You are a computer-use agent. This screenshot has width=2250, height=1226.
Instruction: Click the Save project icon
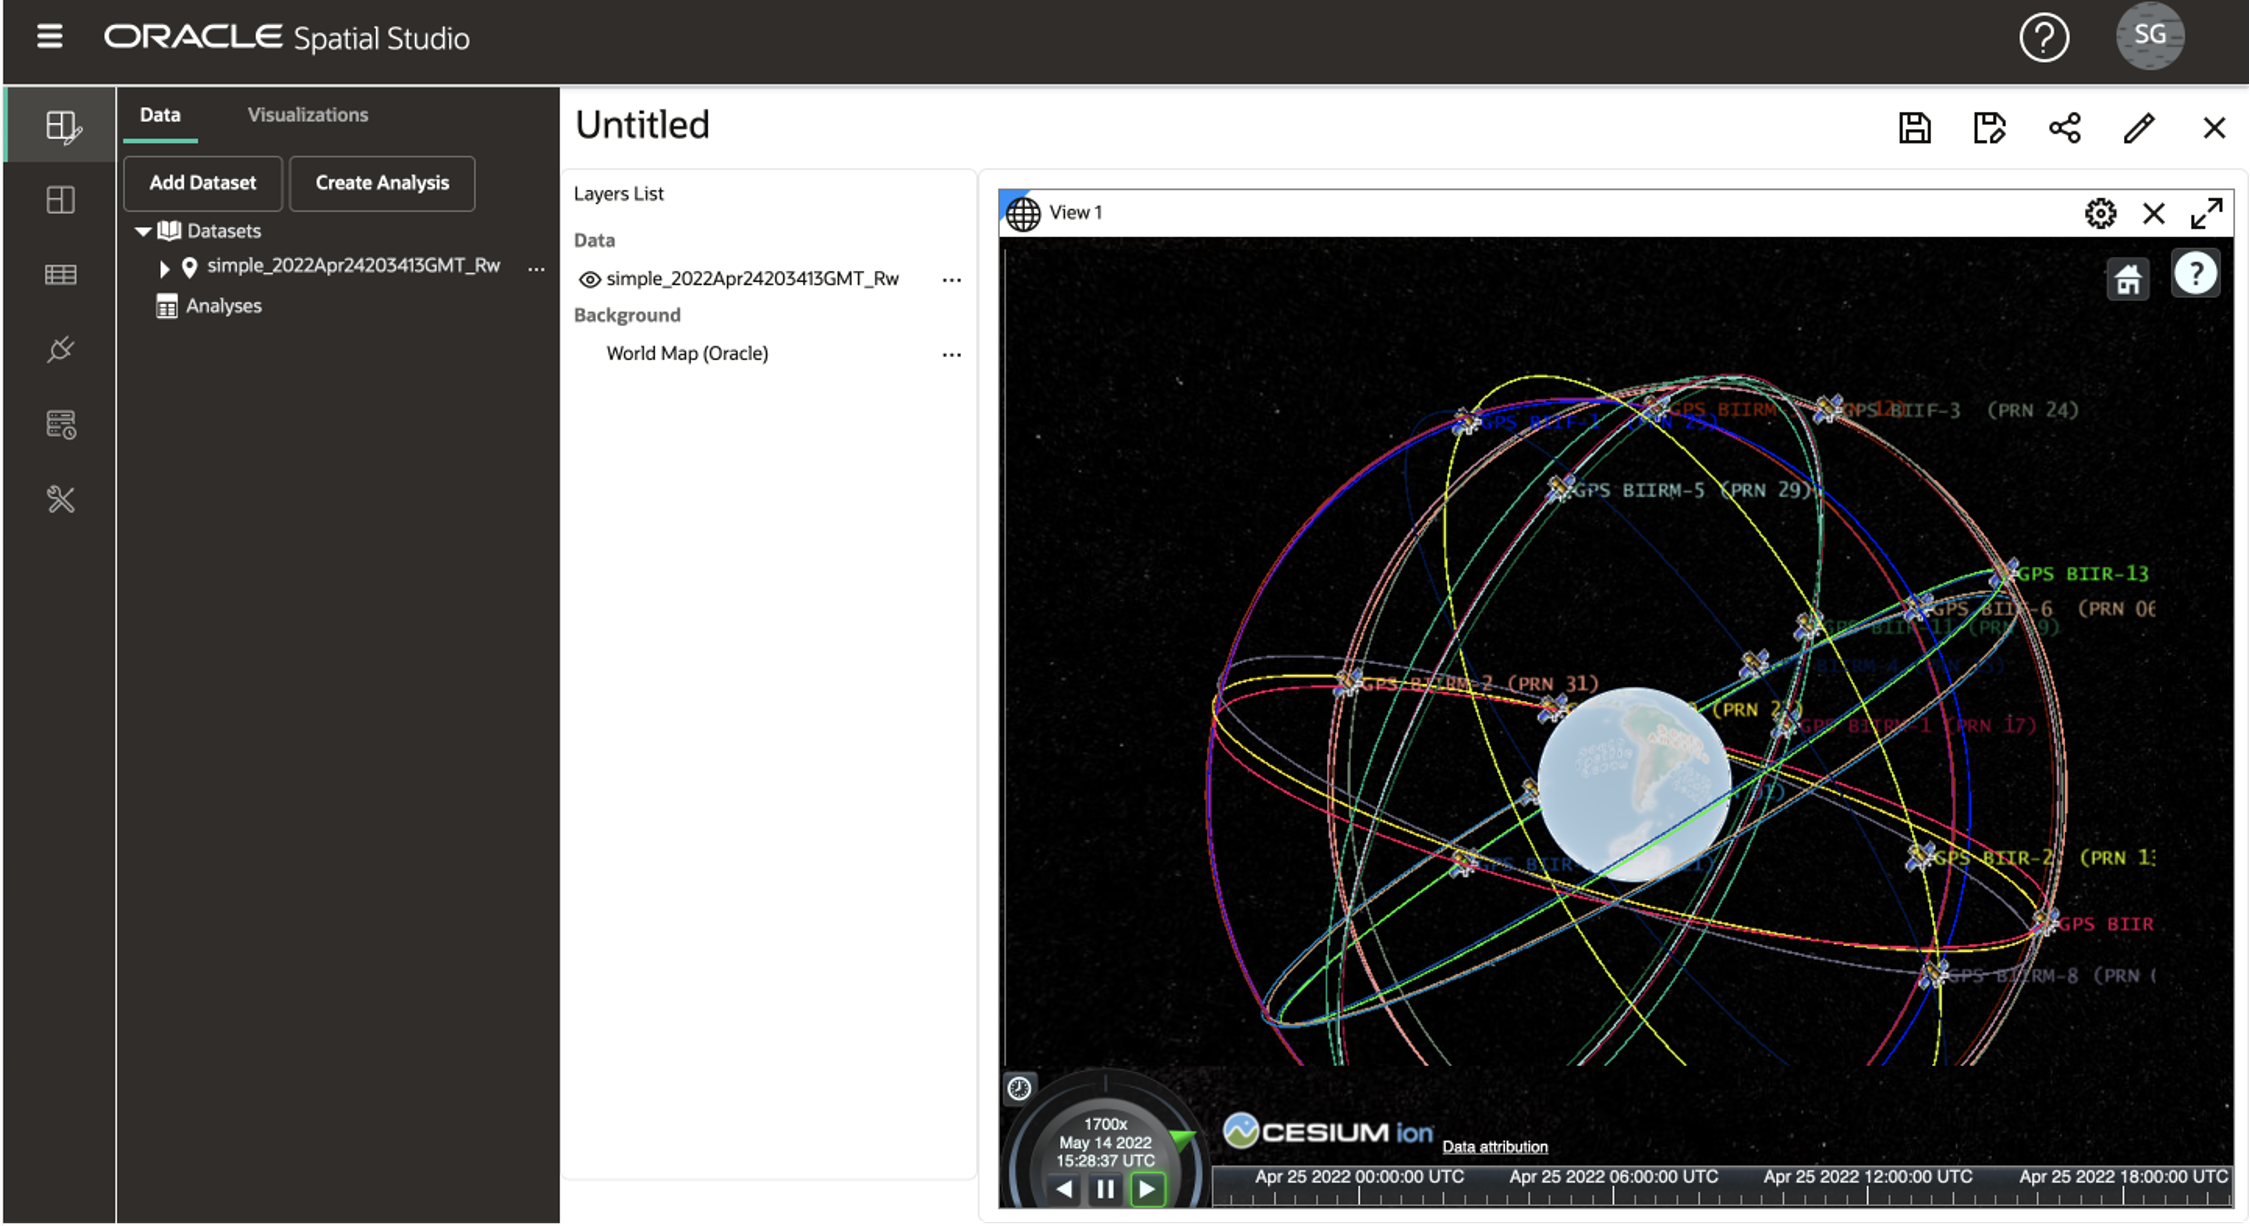(1914, 128)
